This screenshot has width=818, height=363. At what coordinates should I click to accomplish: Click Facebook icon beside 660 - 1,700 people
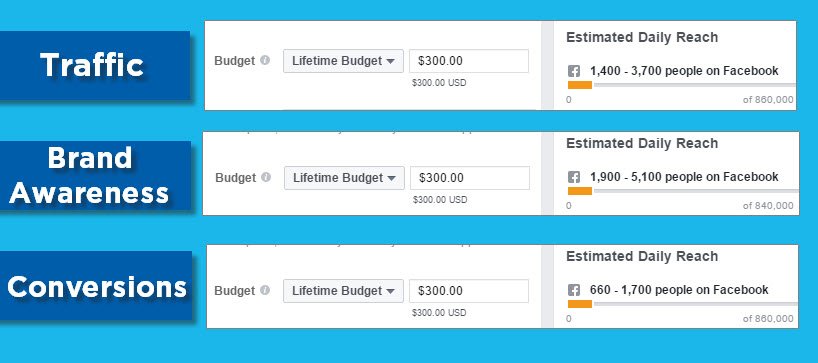tap(574, 291)
